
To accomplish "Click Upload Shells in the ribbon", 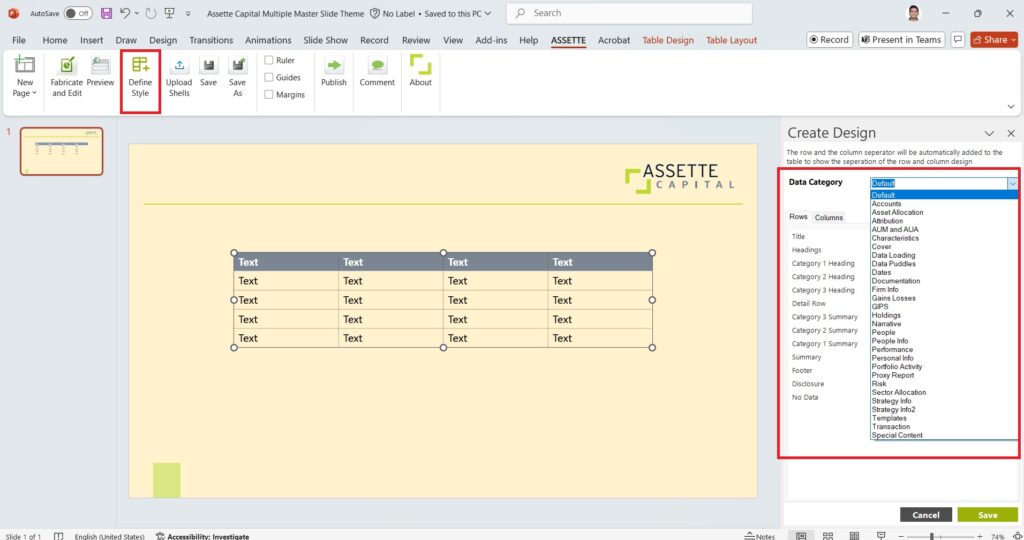I will click(179, 76).
